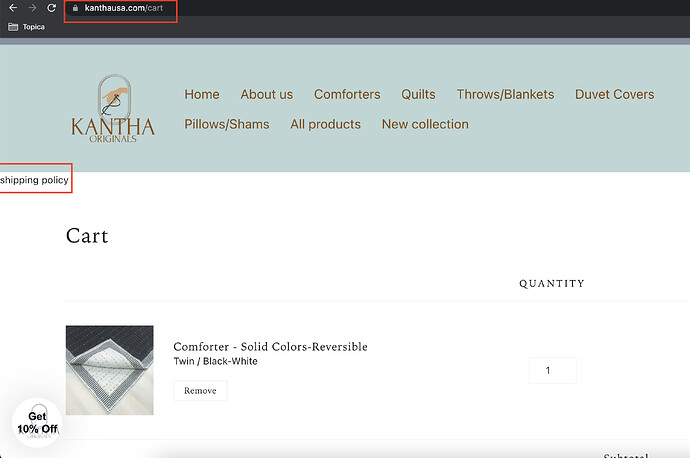Screen dimensions: 690x458
Task: Remove the comforter from cart
Action: pyautogui.click(x=200, y=391)
